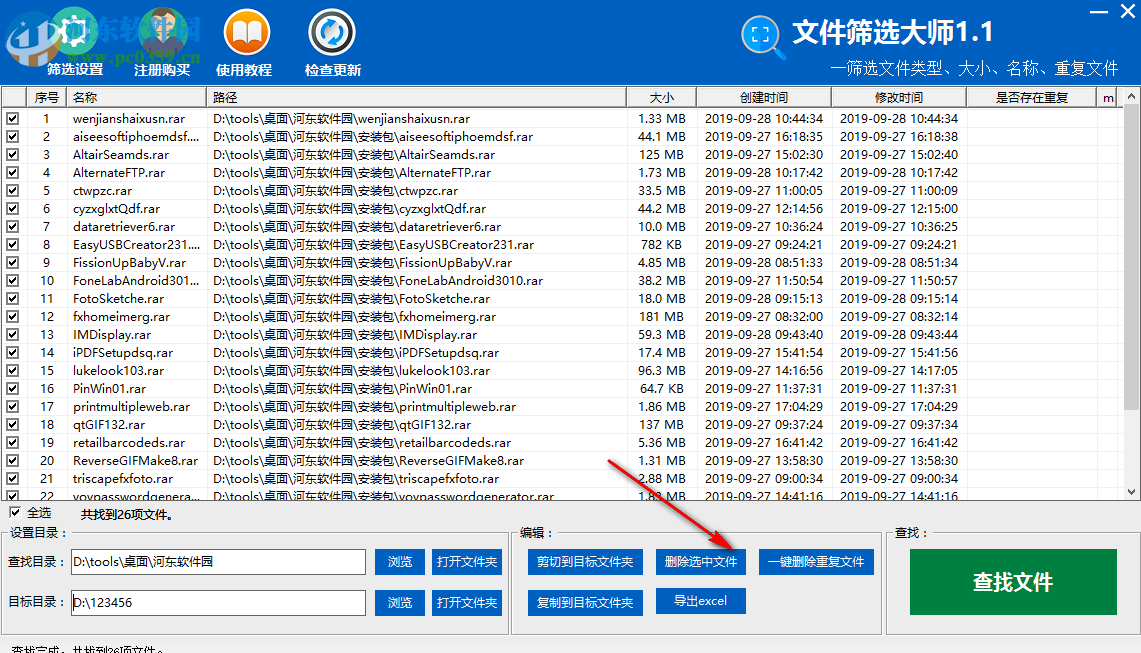This screenshot has width=1141, height=653.
Task: Sort by the 名称 column header
Action: (136, 97)
